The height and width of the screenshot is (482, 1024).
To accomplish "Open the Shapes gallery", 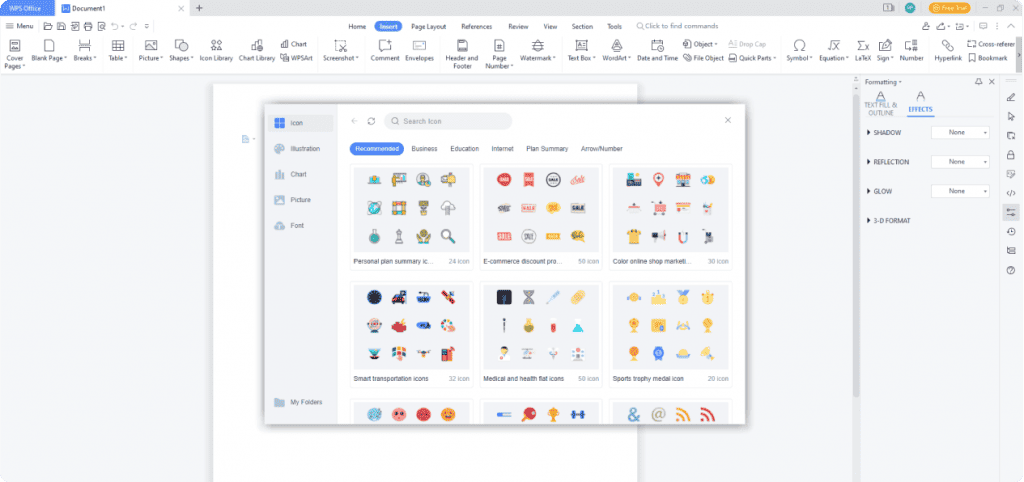I will point(181,50).
